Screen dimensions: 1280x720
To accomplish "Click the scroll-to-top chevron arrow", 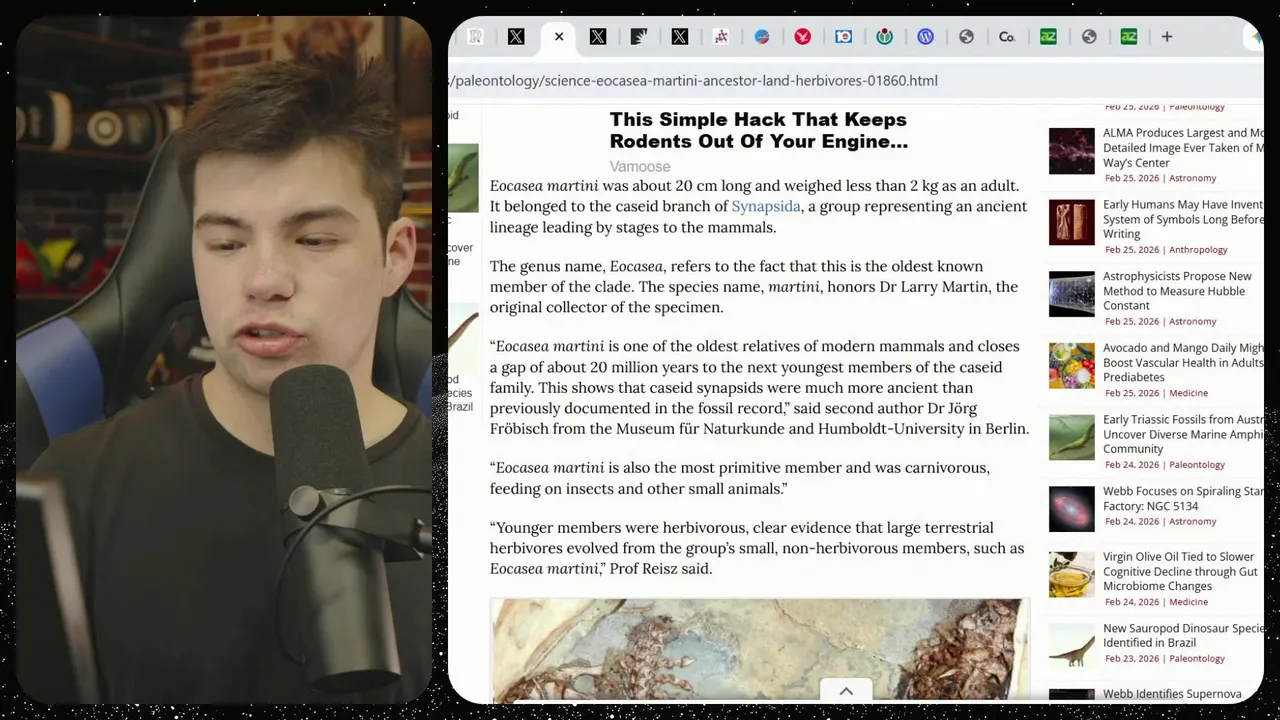I will (845, 691).
